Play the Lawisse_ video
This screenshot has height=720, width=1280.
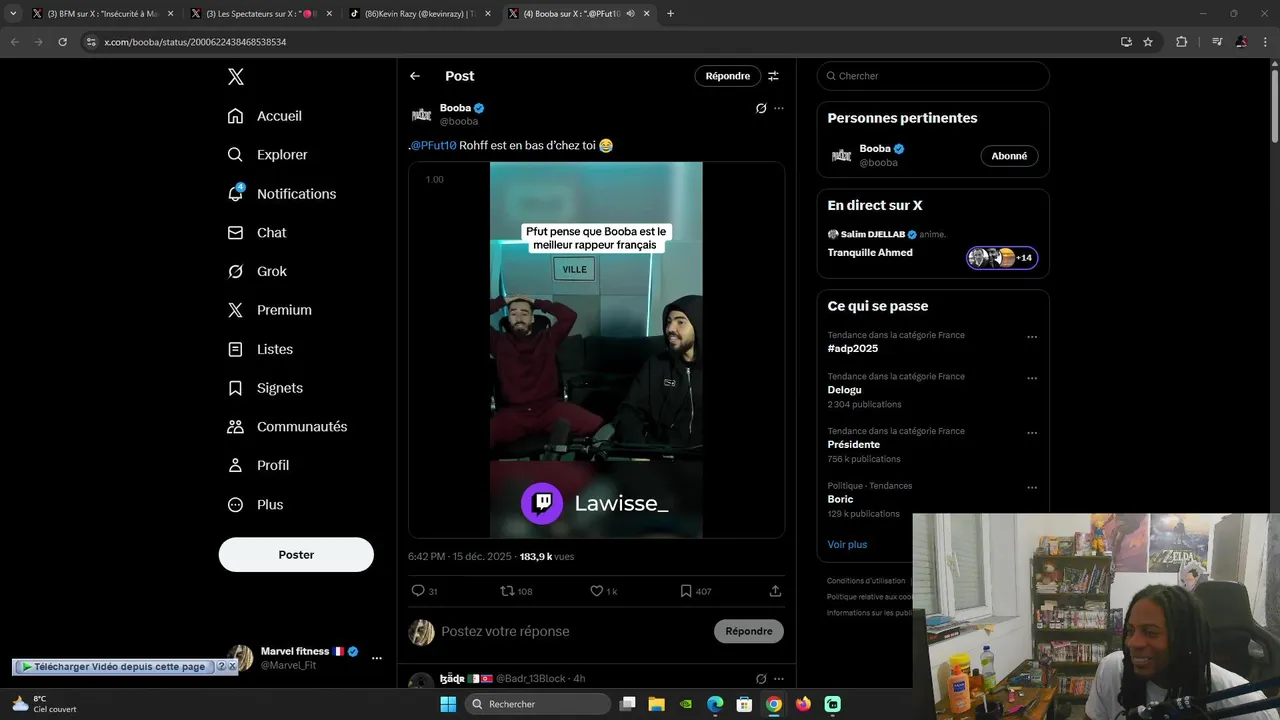click(x=596, y=350)
